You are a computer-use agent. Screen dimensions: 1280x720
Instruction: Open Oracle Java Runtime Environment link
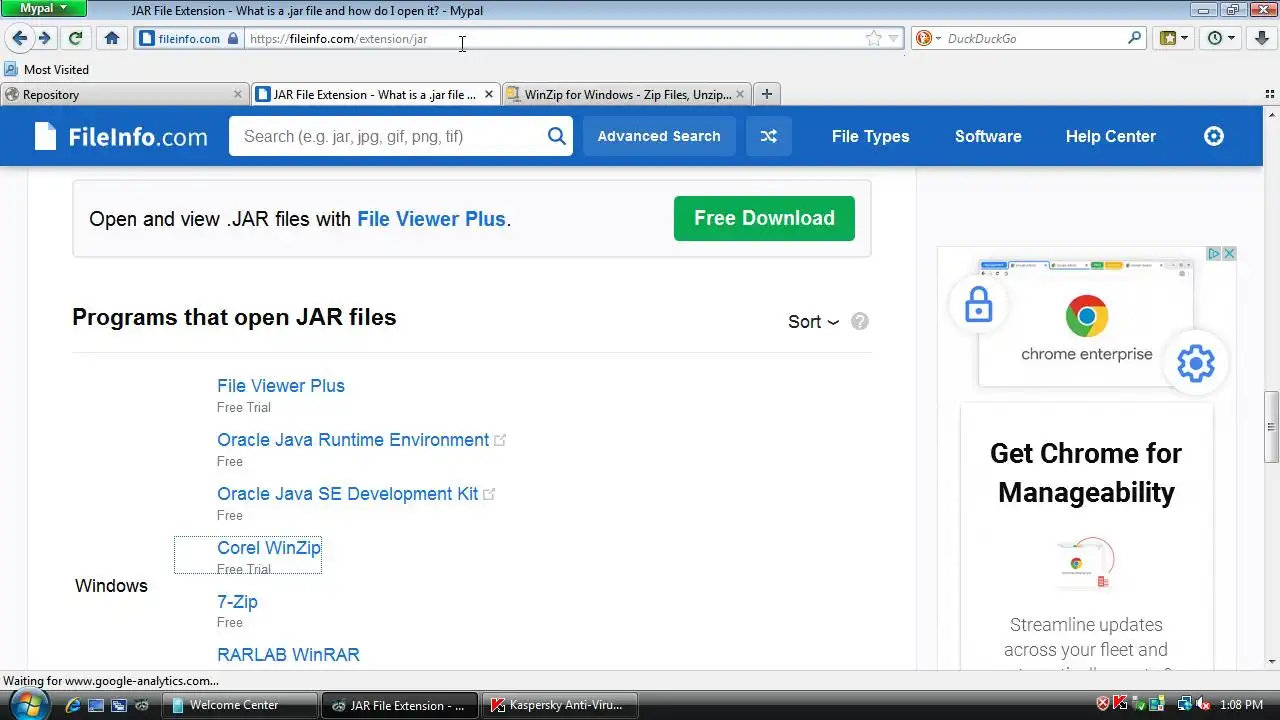[353, 440]
